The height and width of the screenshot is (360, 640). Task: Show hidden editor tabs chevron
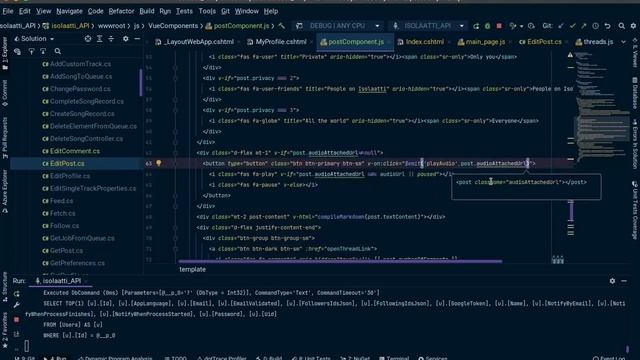click(623, 42)
